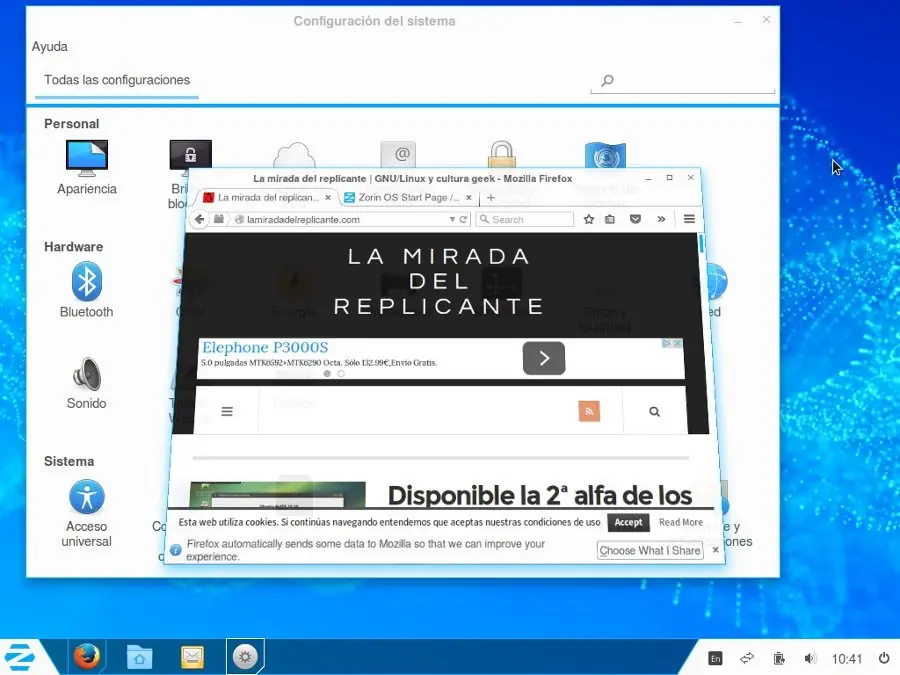Close the Zorin OS Start Page tab
Viewport: 900px width, 675px height.
click(x=469, y=197)
